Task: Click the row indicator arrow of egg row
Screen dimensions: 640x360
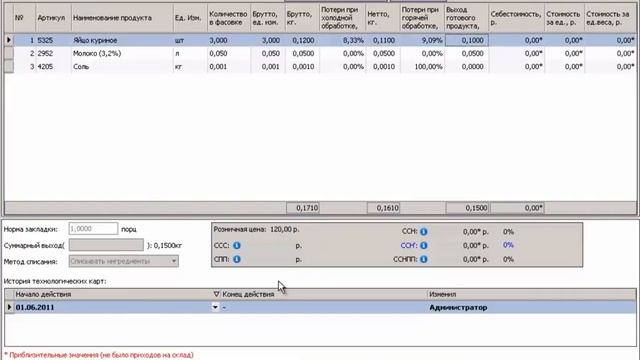Action: (x=9, y=40)
